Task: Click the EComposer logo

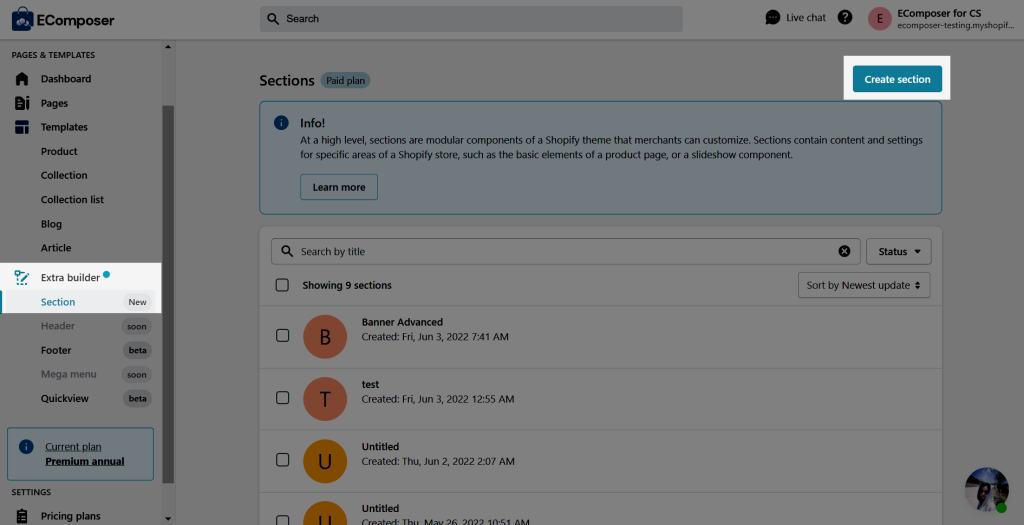Action: [63, 20]
